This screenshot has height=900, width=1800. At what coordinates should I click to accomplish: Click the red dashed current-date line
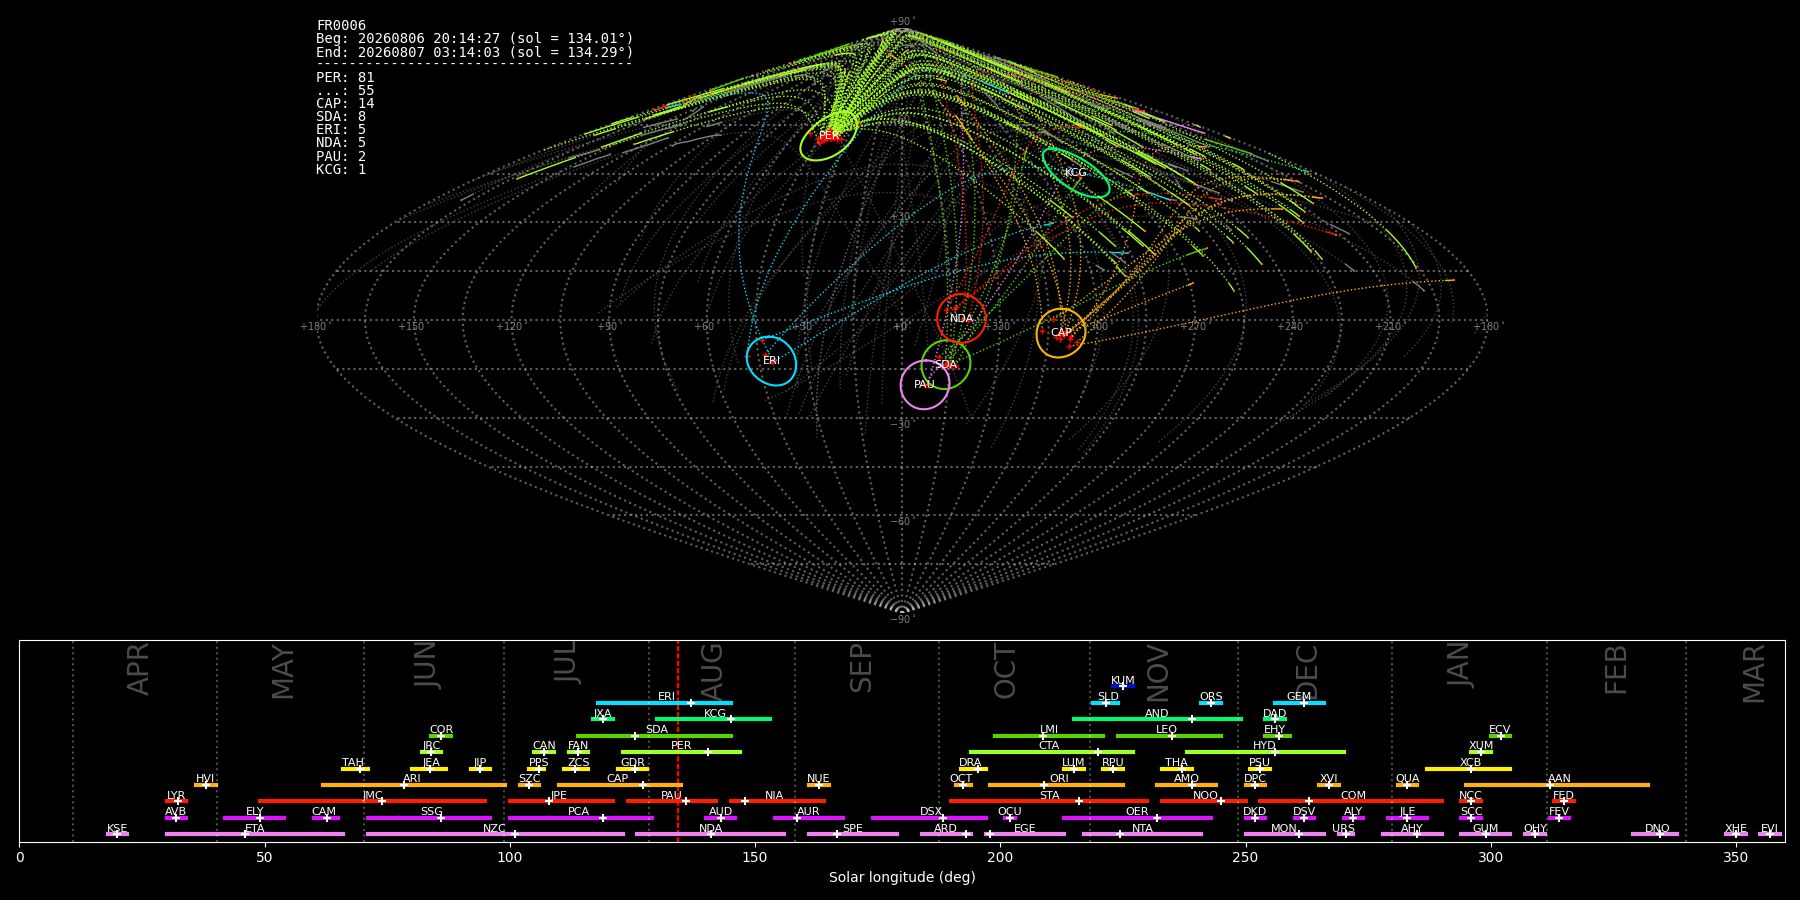(678, 740)
